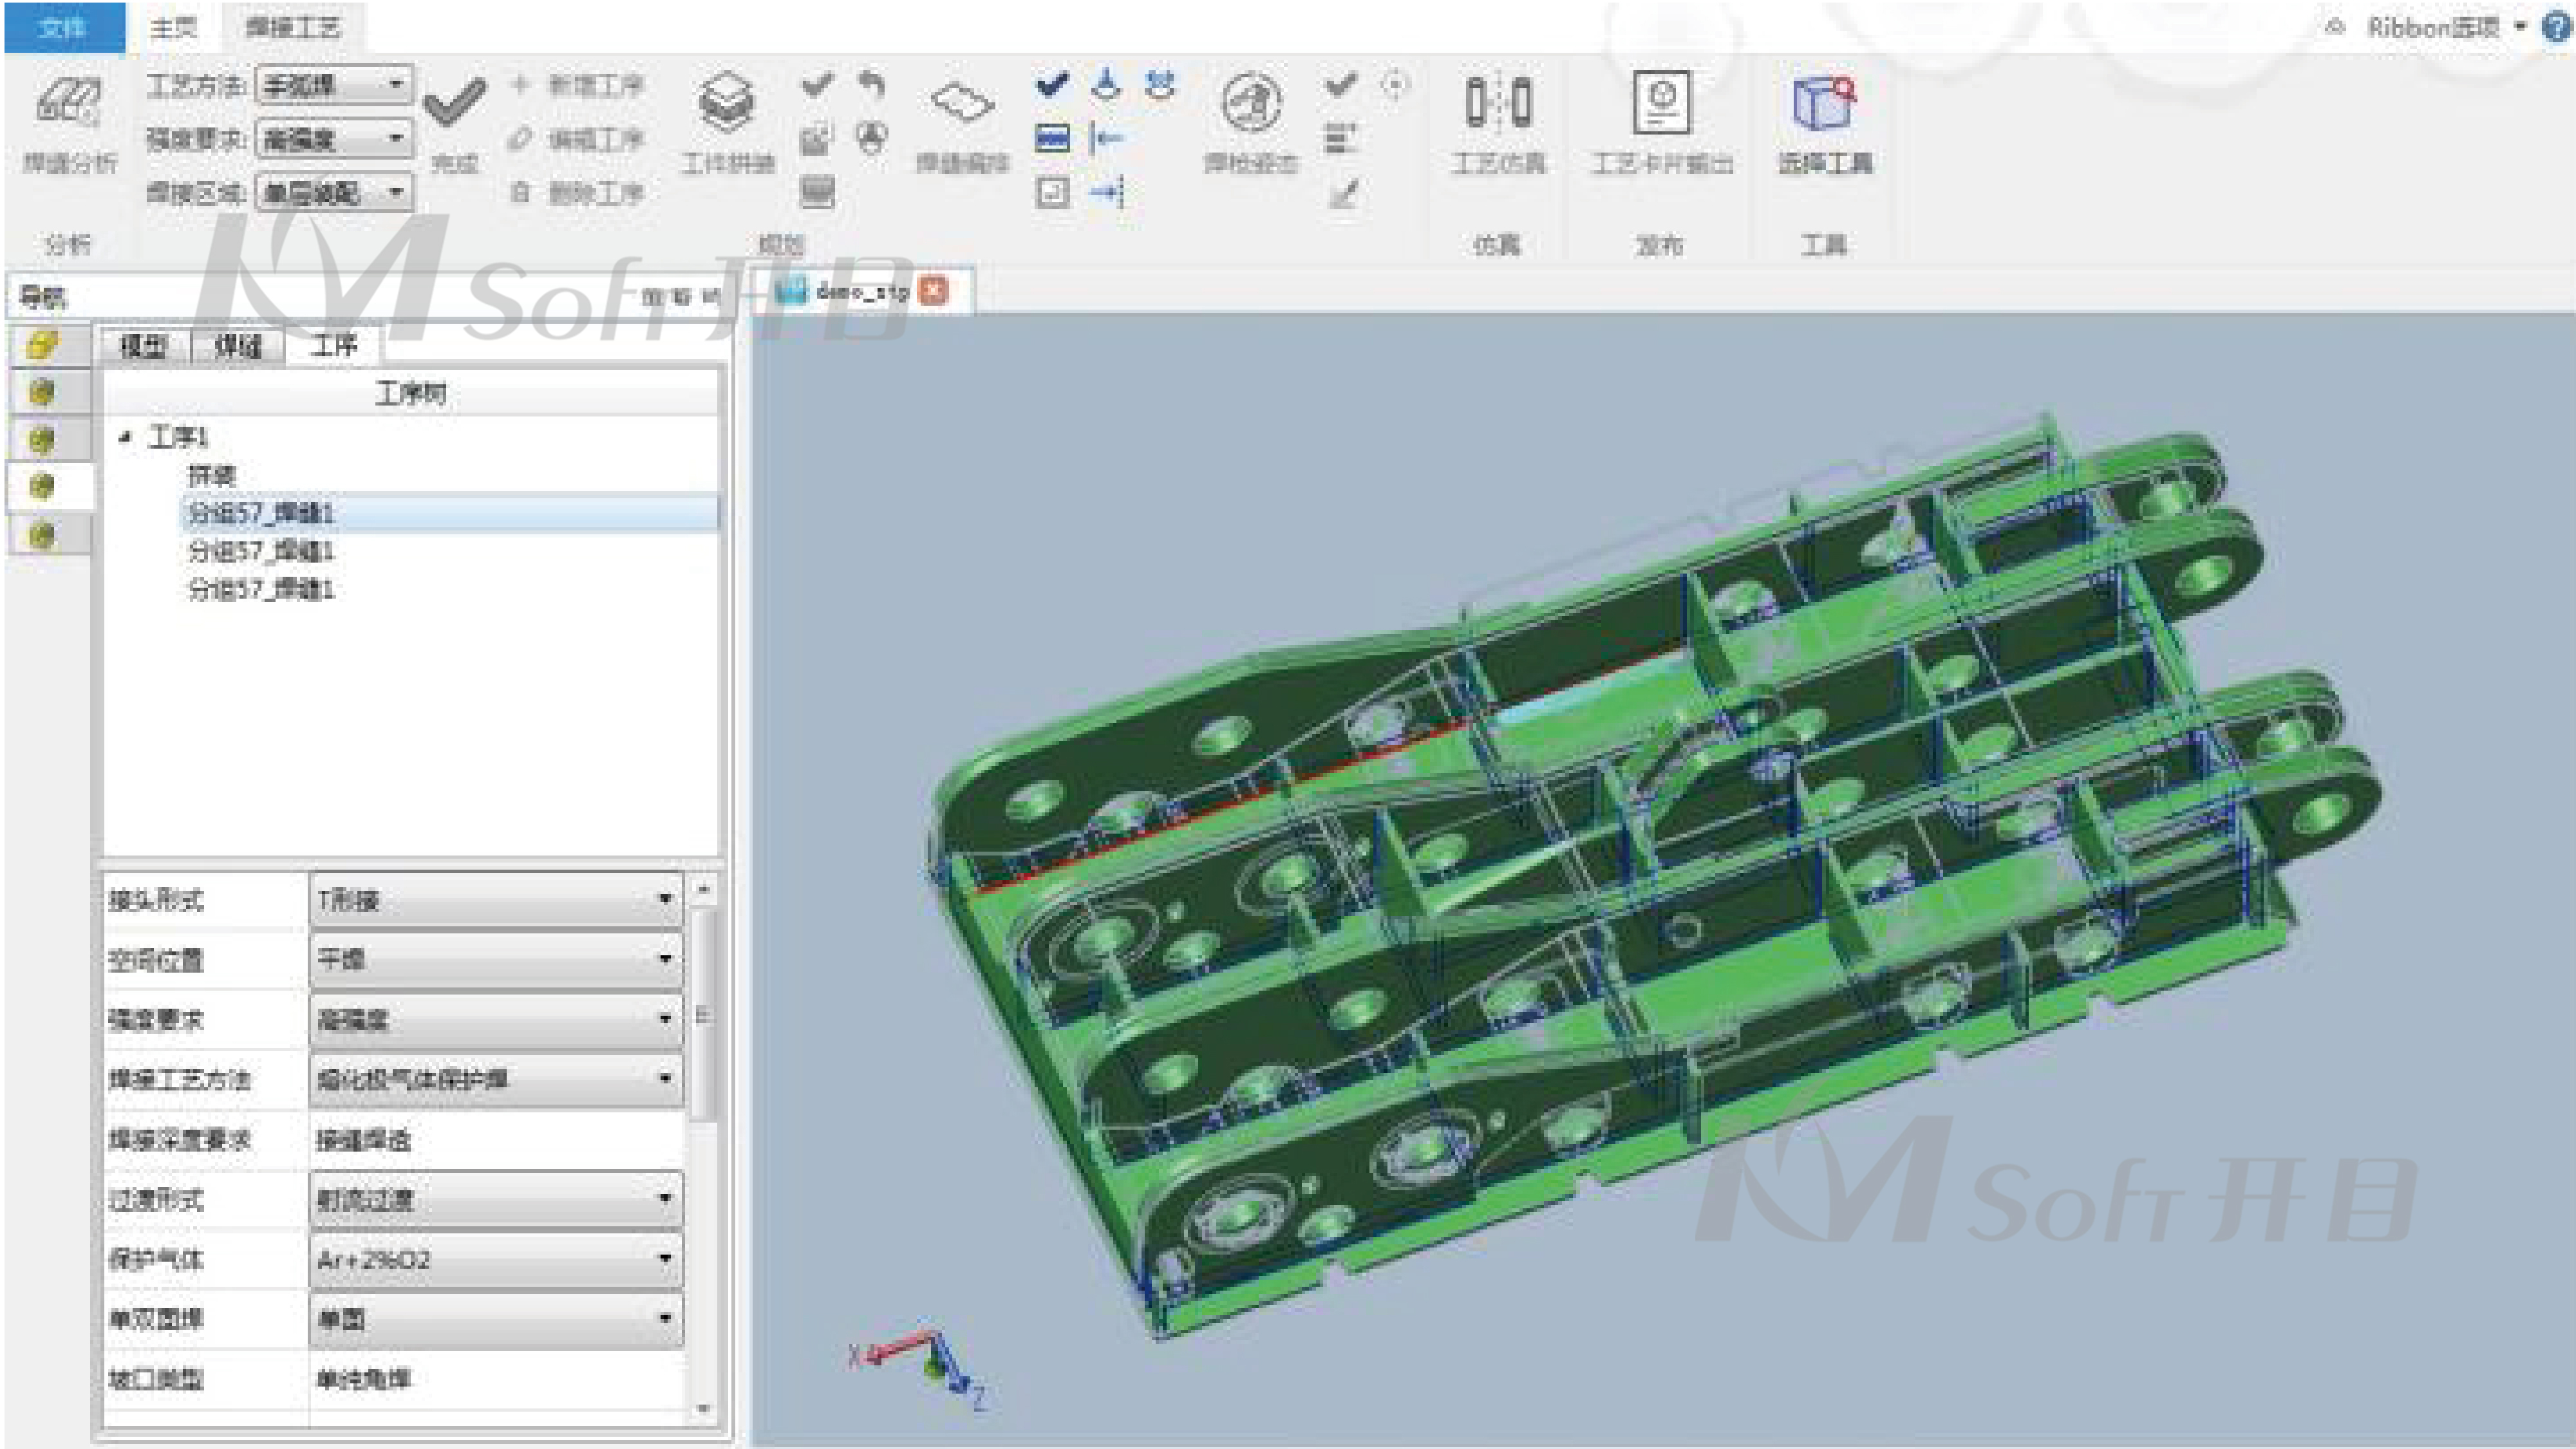The height and width of the screenshot is (1449, 2576).
Task: Open the 过渡形式 dropdown
Action: 496,1199
